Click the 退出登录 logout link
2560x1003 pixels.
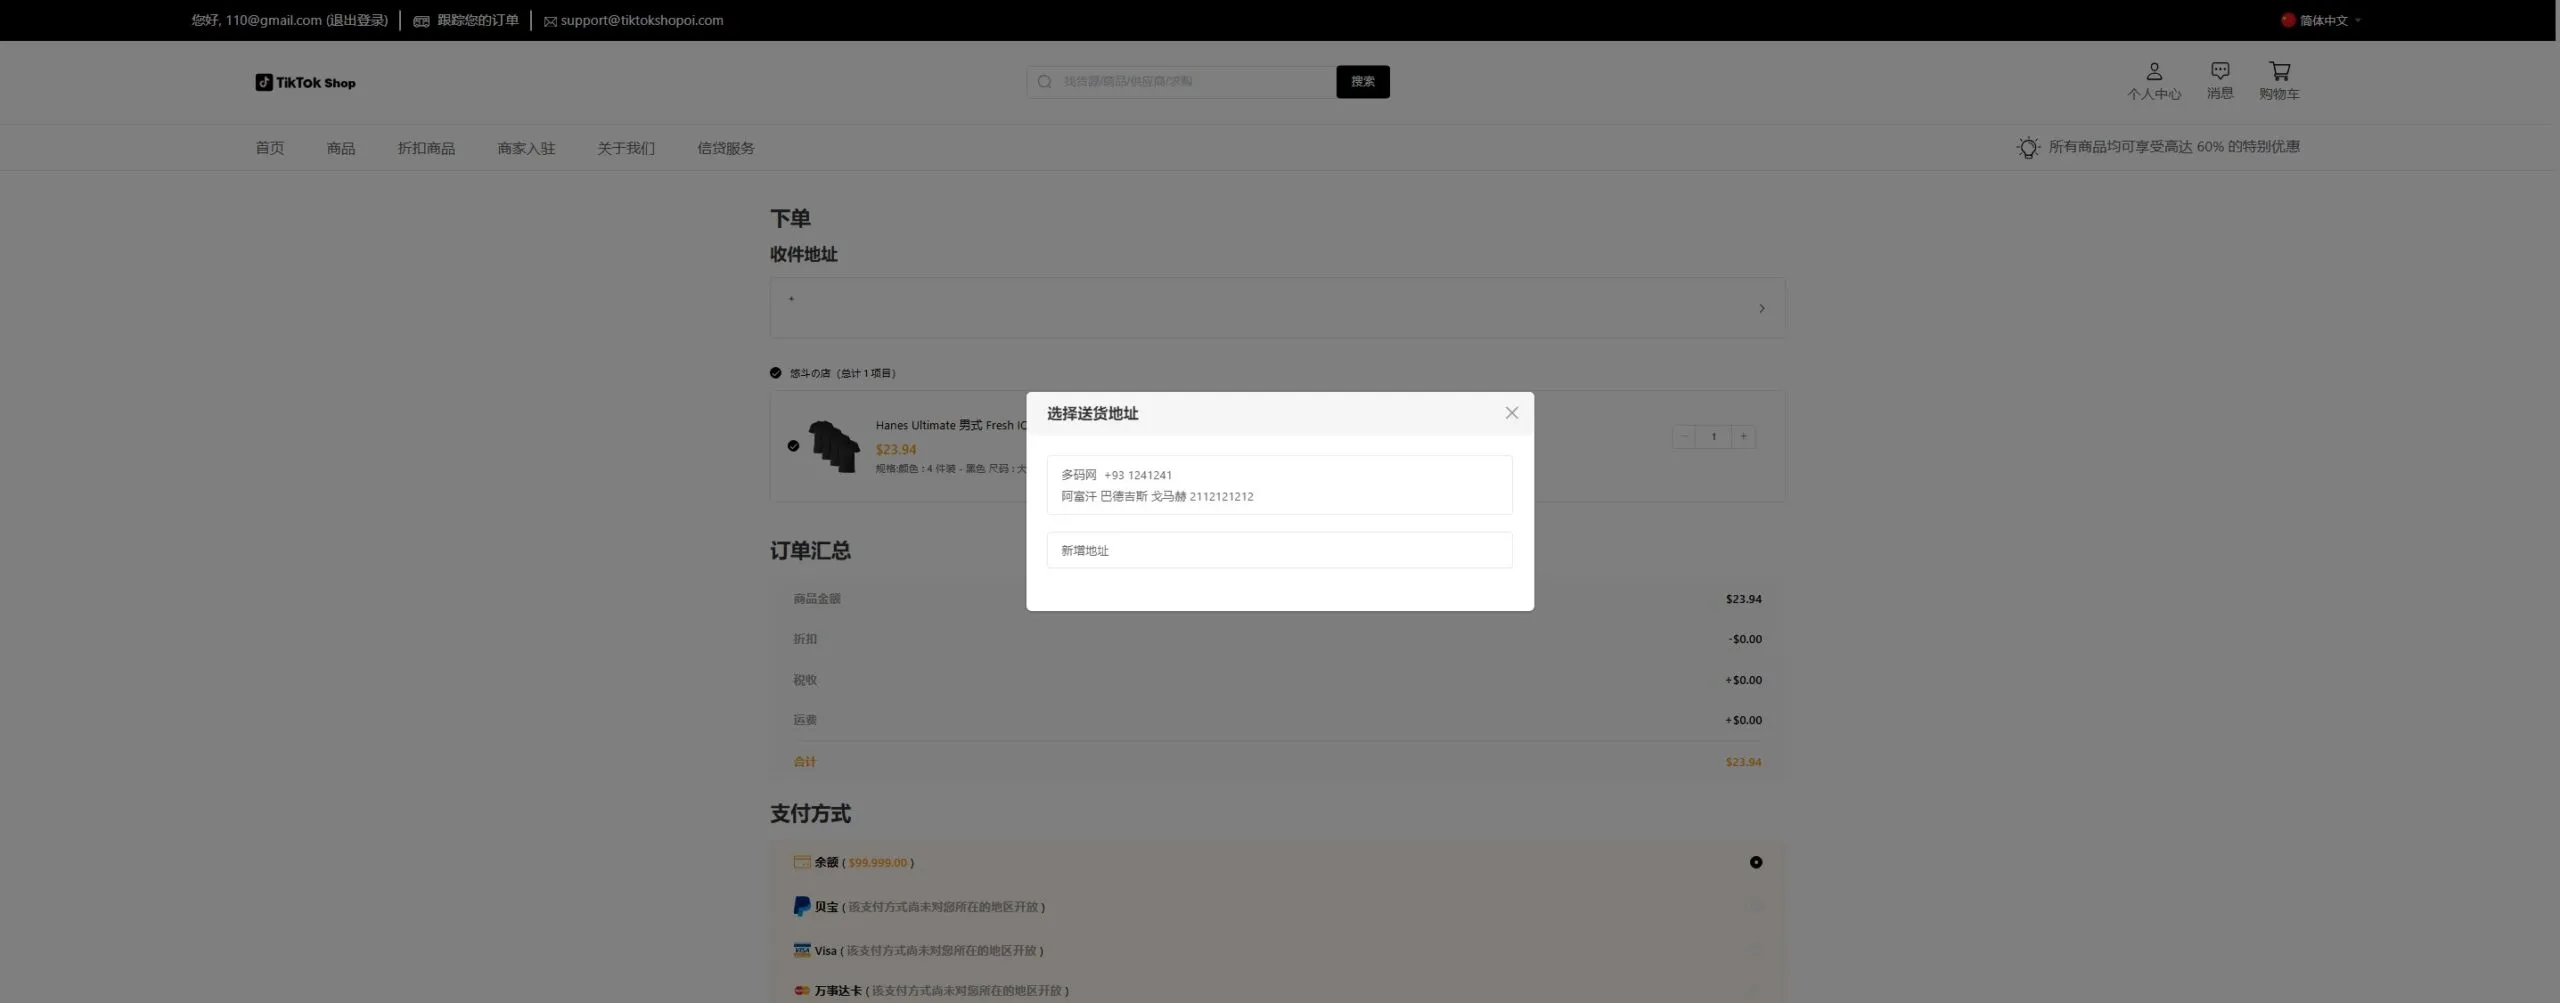pyautogui.click(x=357, y=20)
